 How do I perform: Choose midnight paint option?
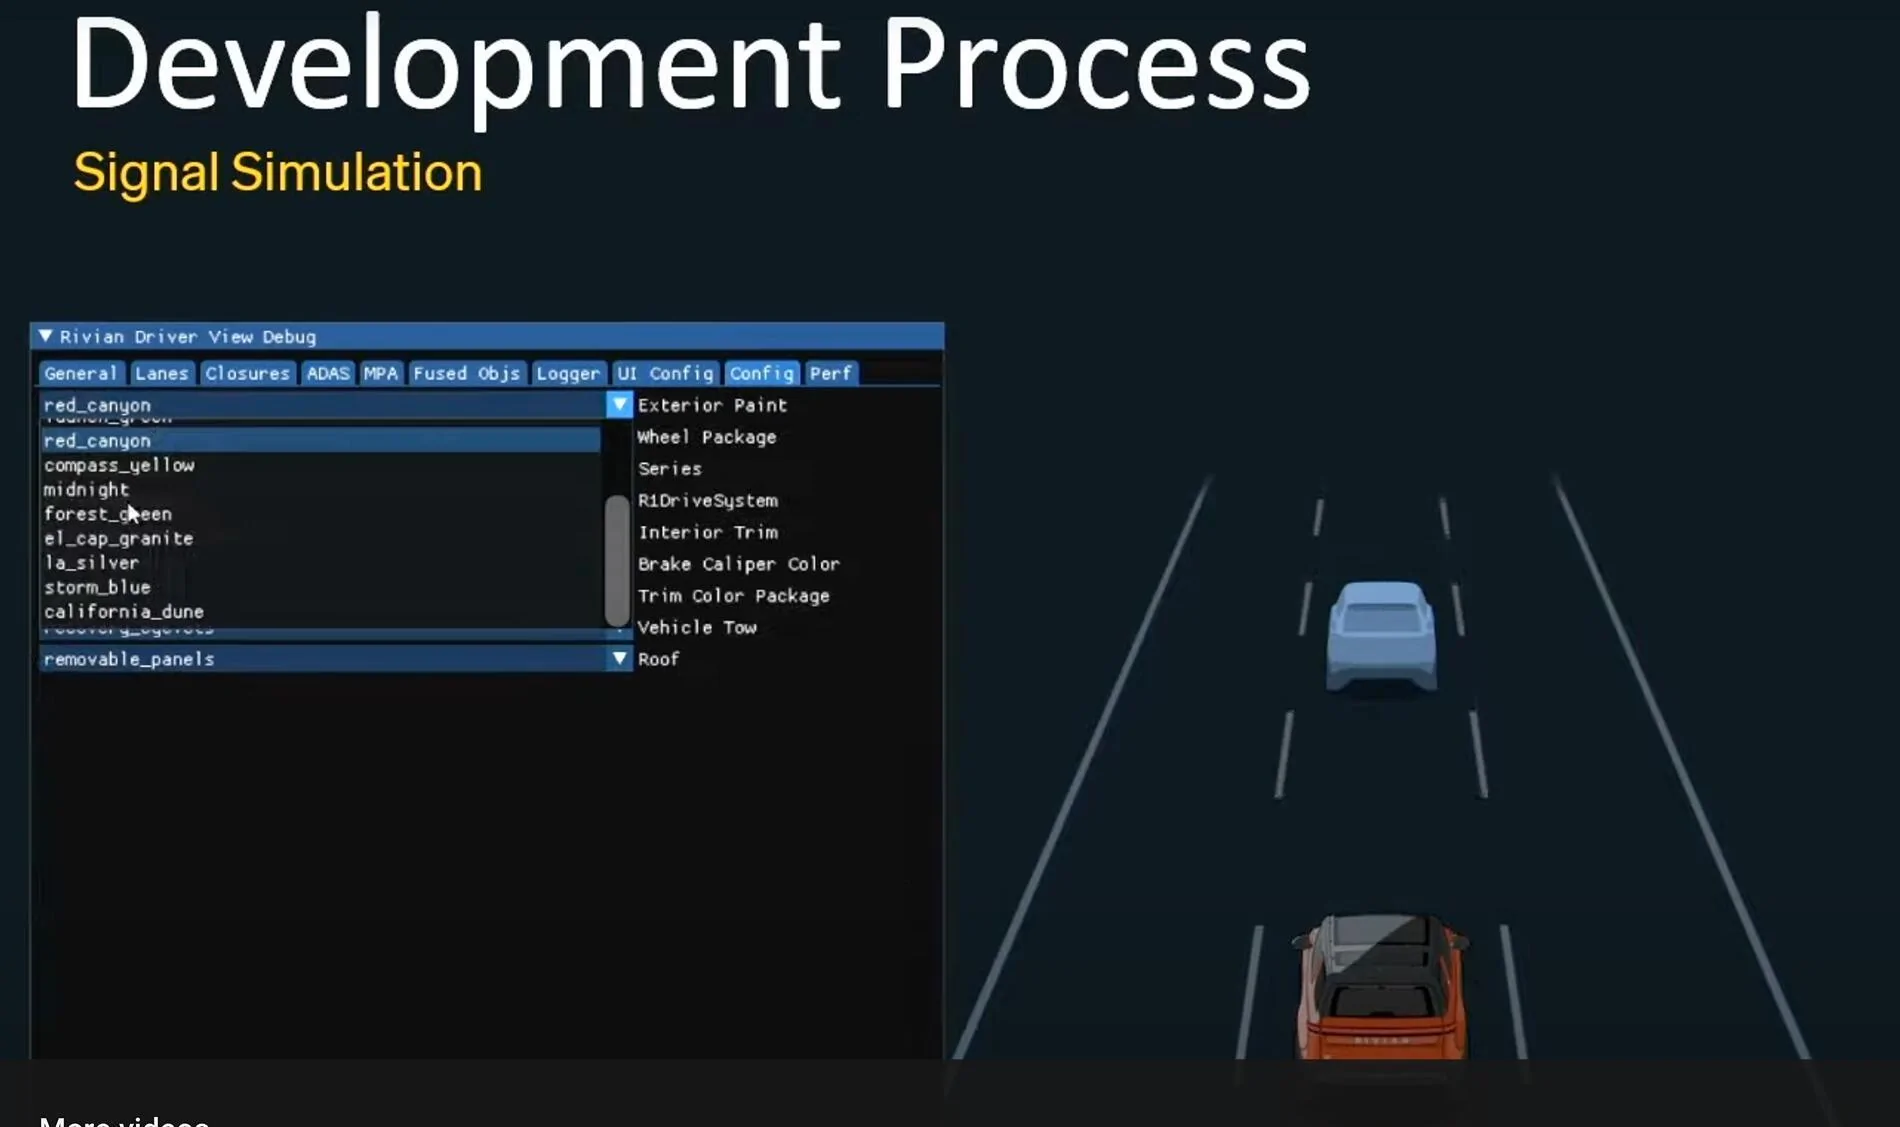click(x=320, y=489)
